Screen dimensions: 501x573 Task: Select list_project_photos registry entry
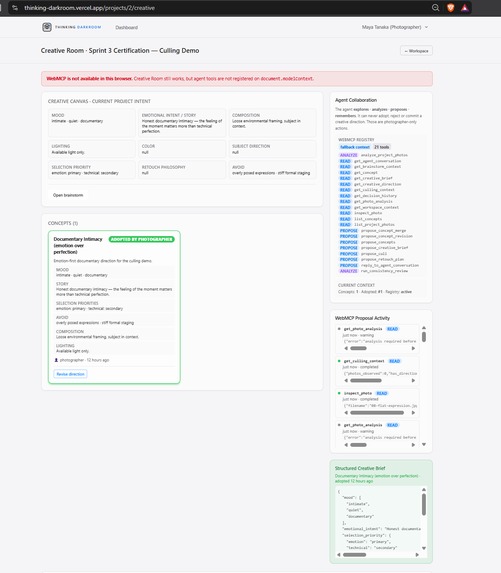click(x=374, y=225)
